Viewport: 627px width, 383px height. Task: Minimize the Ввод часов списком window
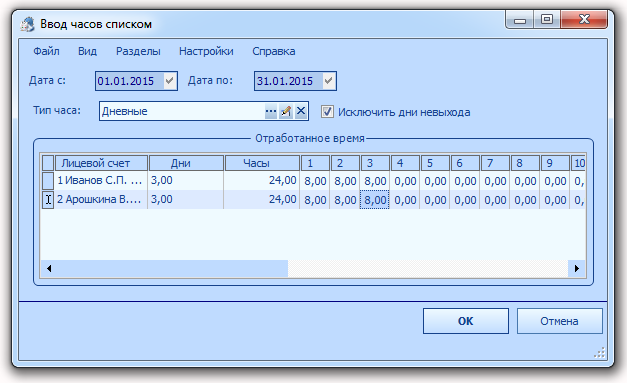pos(520,20)
